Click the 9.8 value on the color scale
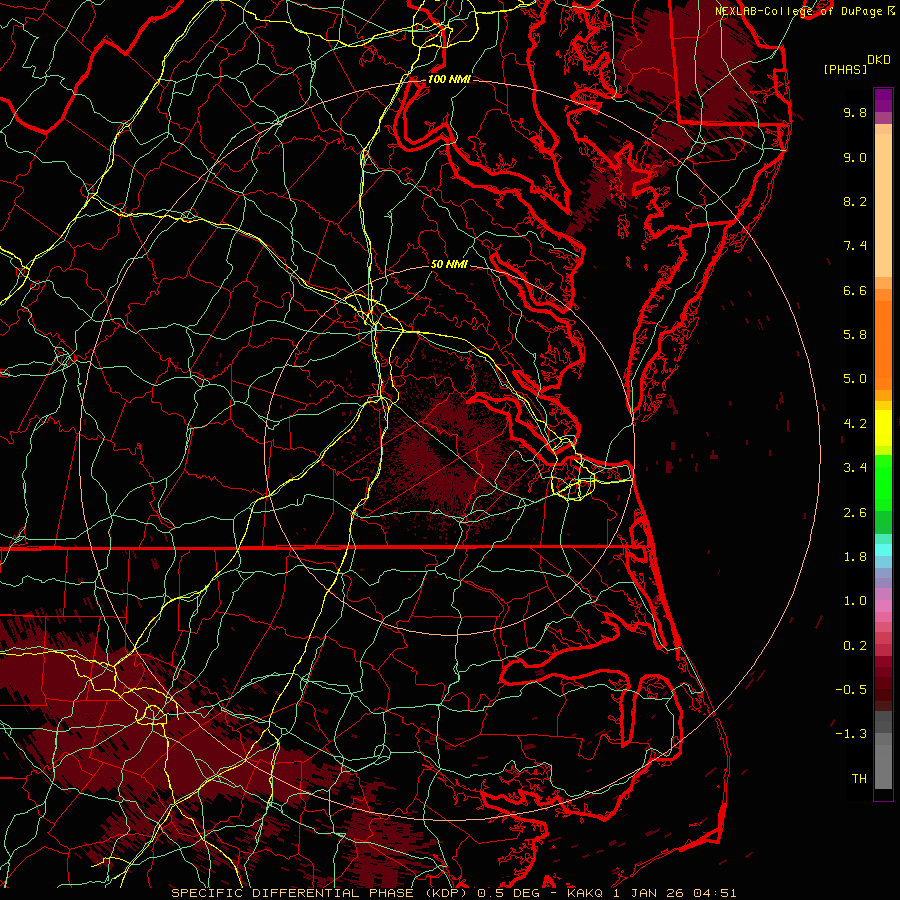This screenshot has height=900, width=900. 855,112
